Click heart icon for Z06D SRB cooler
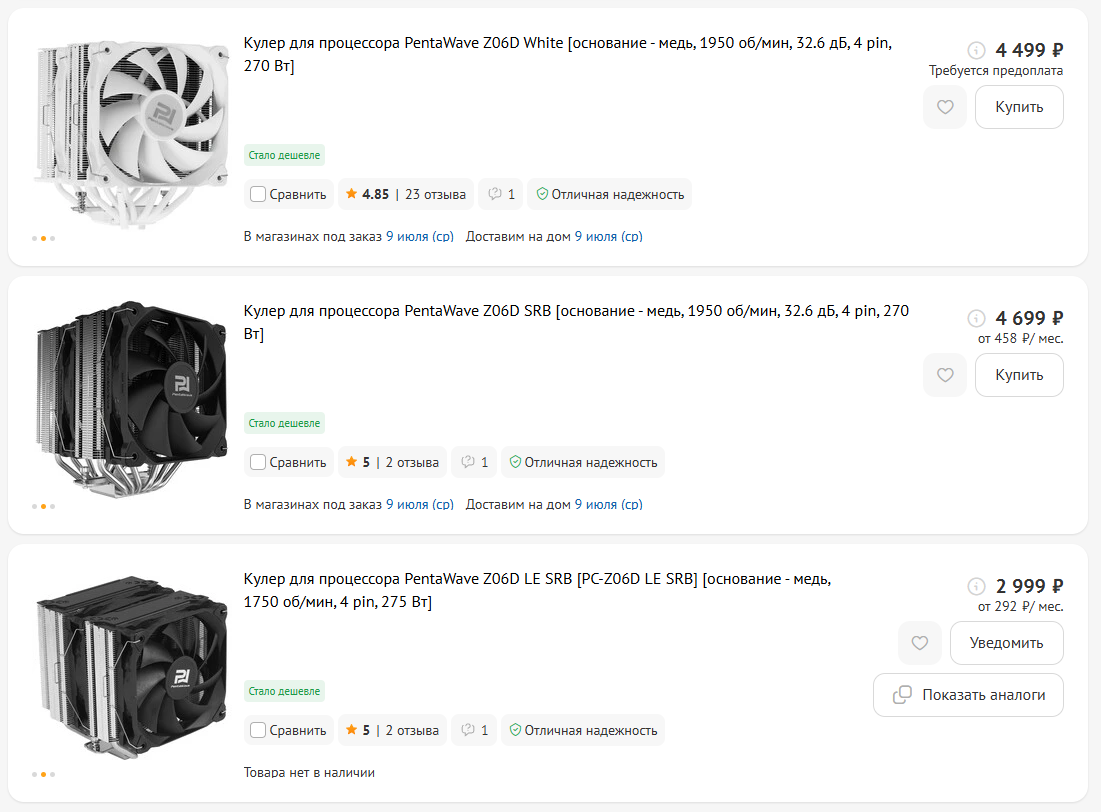Viewport: 1101px width, 812px height. click(945, 375)
